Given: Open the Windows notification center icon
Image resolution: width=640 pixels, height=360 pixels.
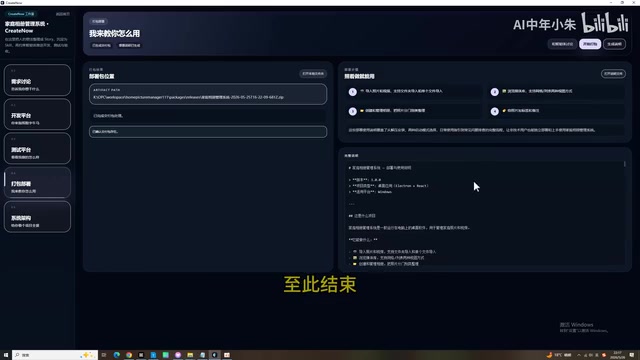Looking at the screenshot, I should coord(632,355).
